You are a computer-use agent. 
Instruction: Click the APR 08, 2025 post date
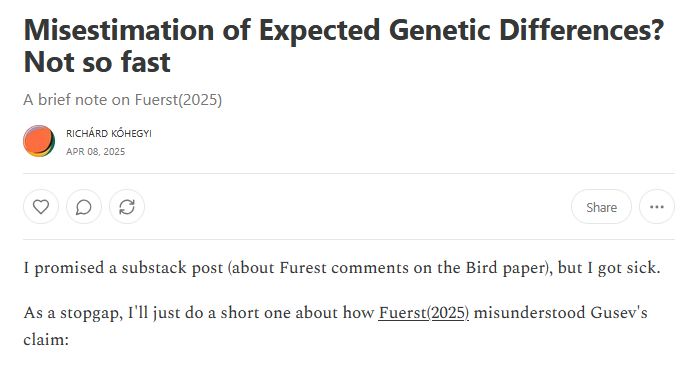tap(96, 152)
